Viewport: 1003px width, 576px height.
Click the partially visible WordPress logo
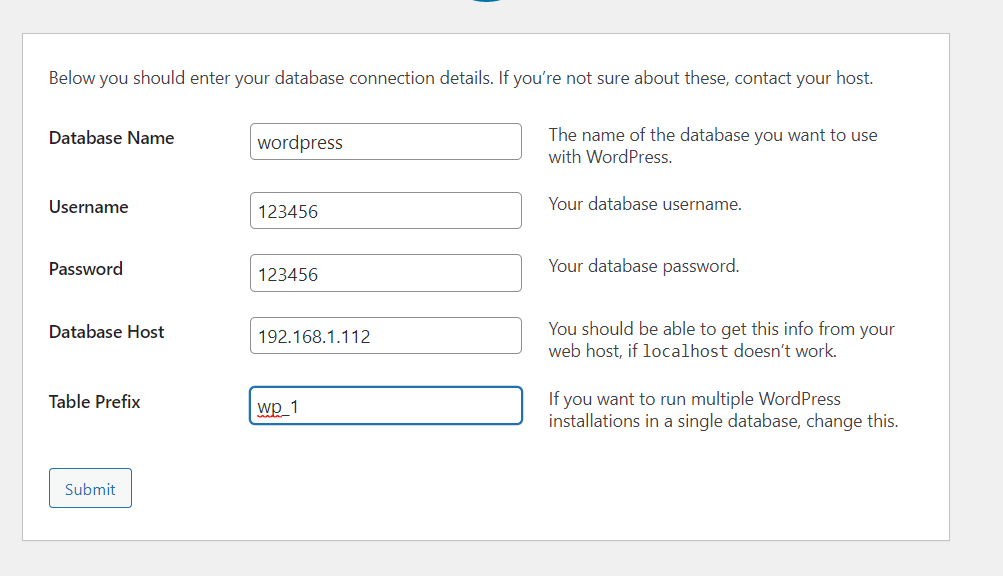coord(486,1)
